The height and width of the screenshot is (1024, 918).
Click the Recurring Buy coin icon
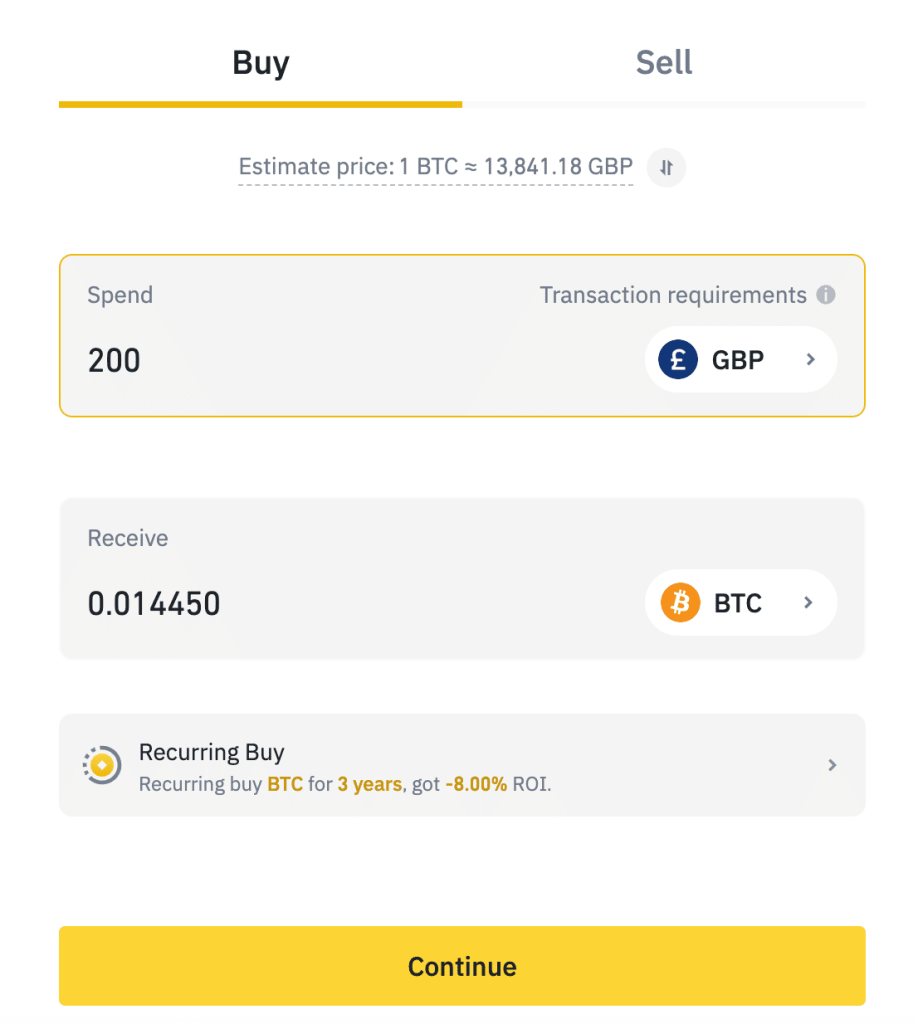pos(101,765)
